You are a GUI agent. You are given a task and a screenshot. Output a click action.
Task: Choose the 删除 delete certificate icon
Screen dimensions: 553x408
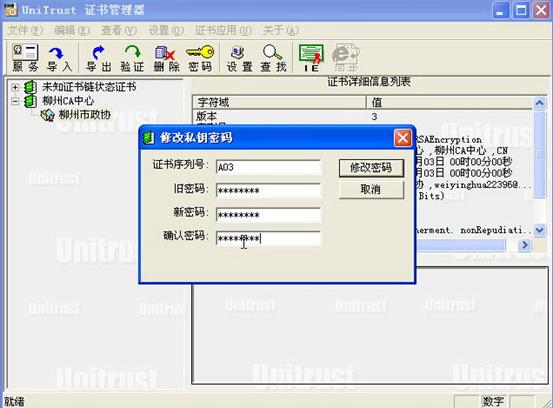click(x=166, y=58)
